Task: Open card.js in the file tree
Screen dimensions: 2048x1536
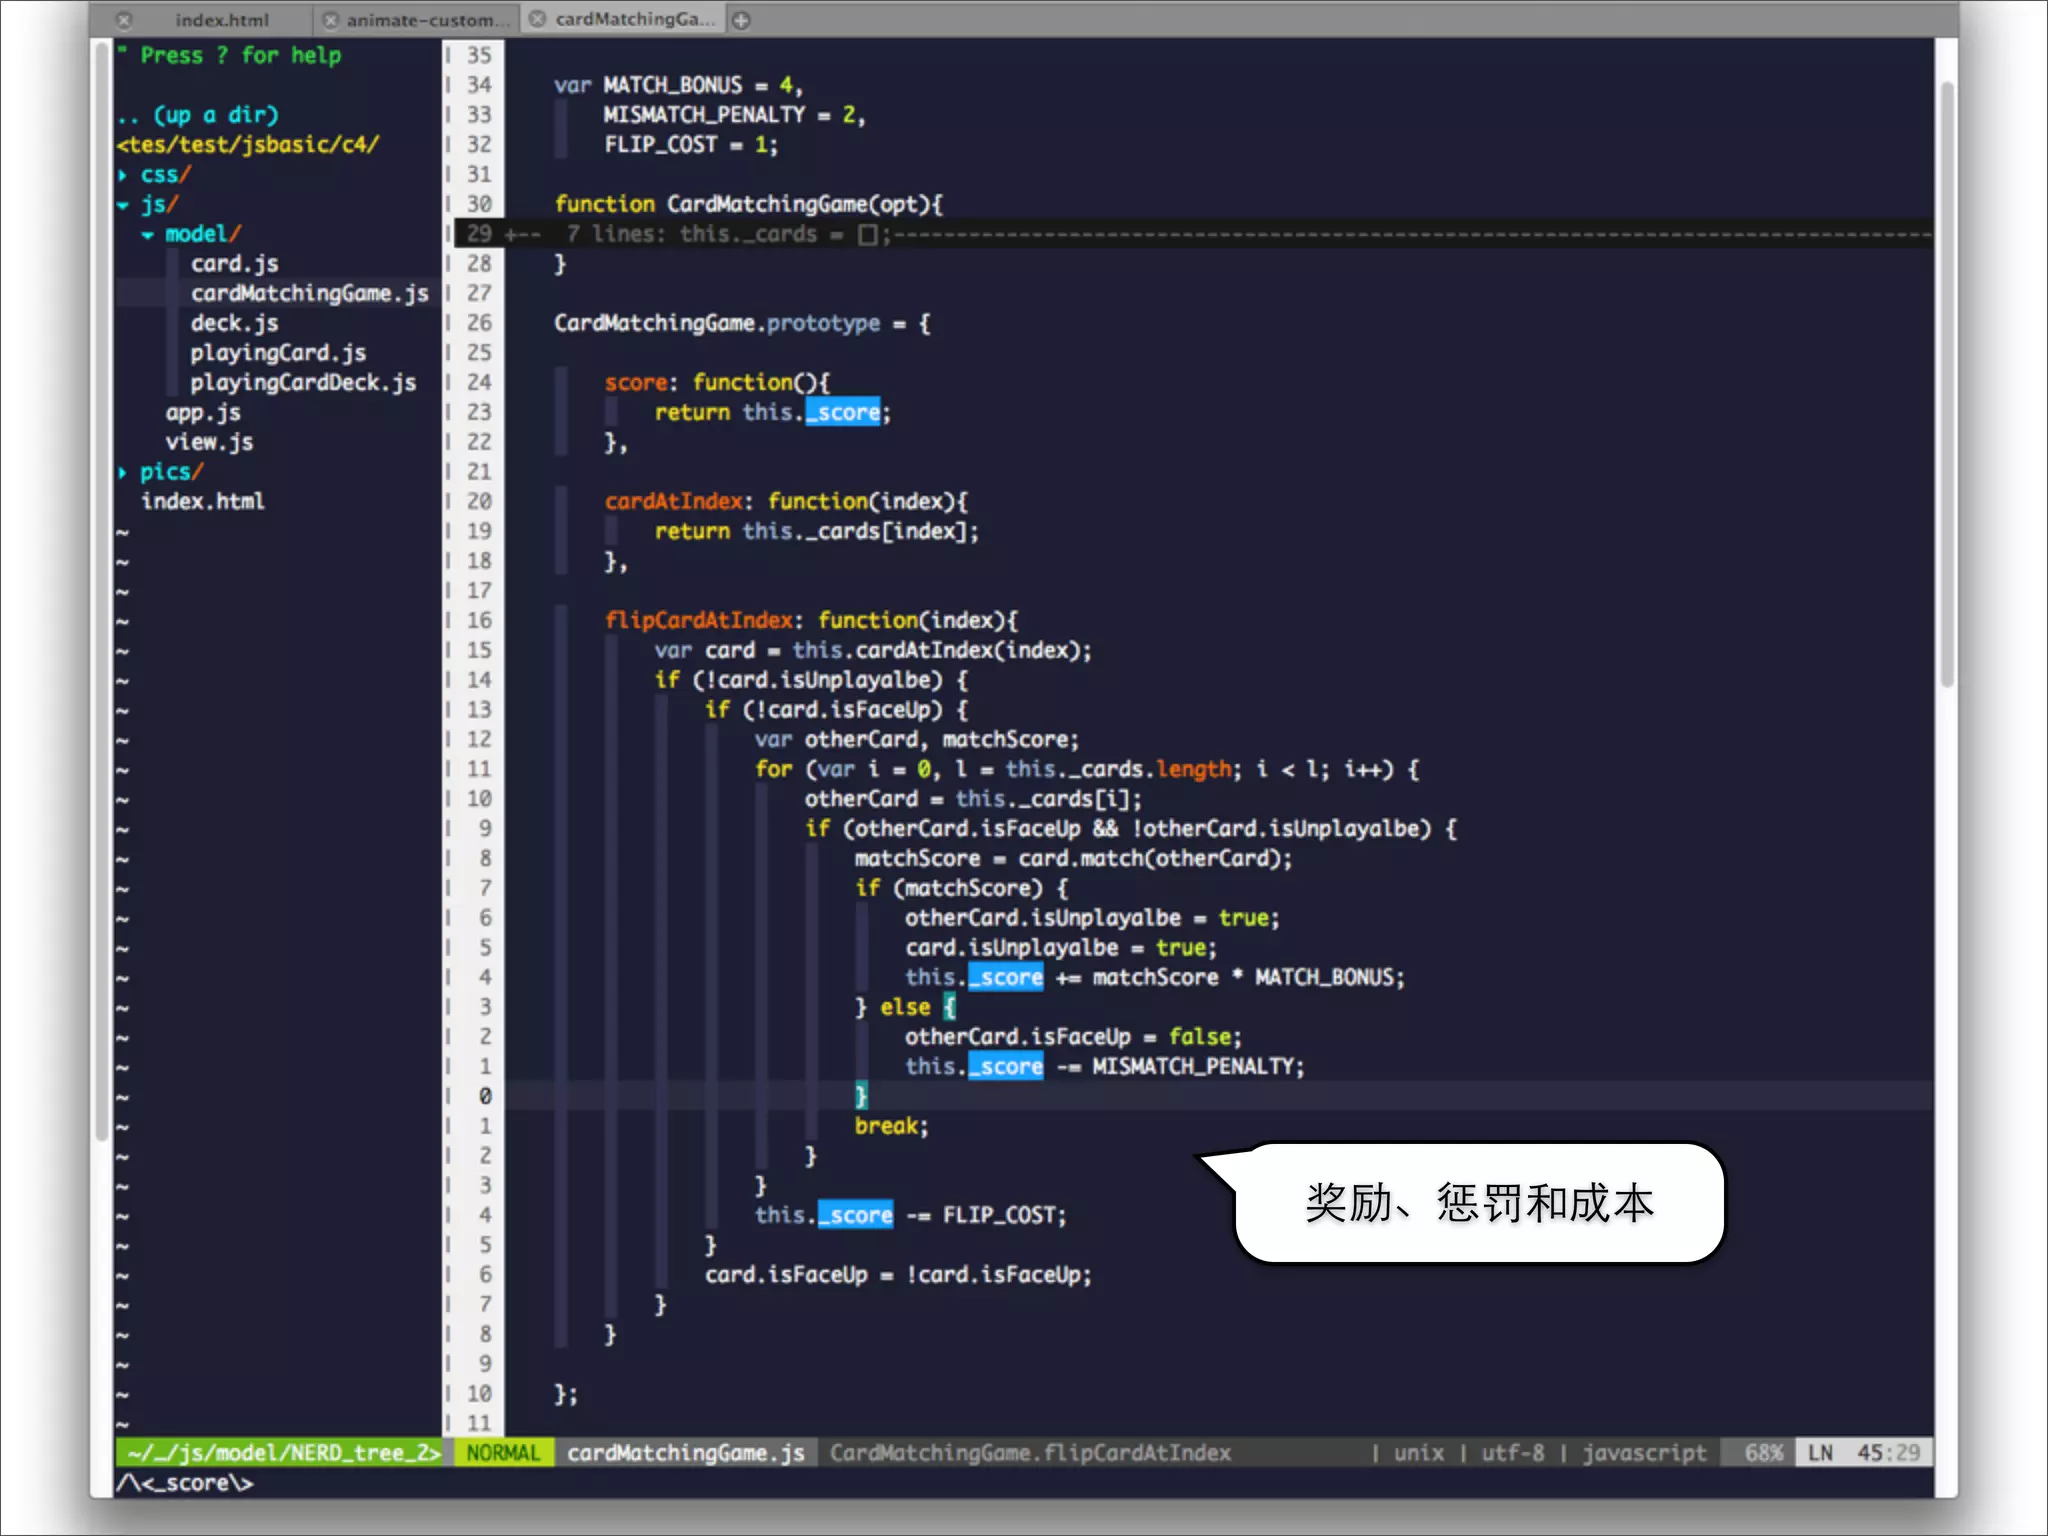Action: (x=235, y=264)
